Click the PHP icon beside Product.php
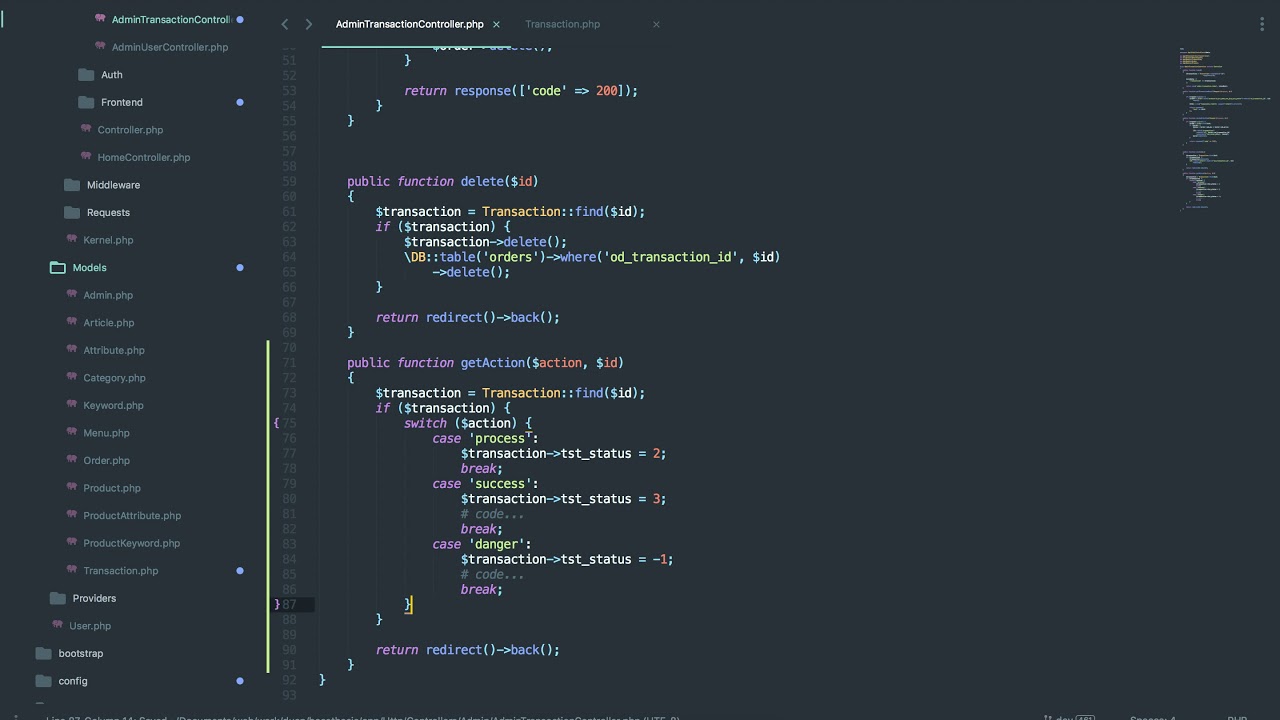 click(x=73, y=487)
